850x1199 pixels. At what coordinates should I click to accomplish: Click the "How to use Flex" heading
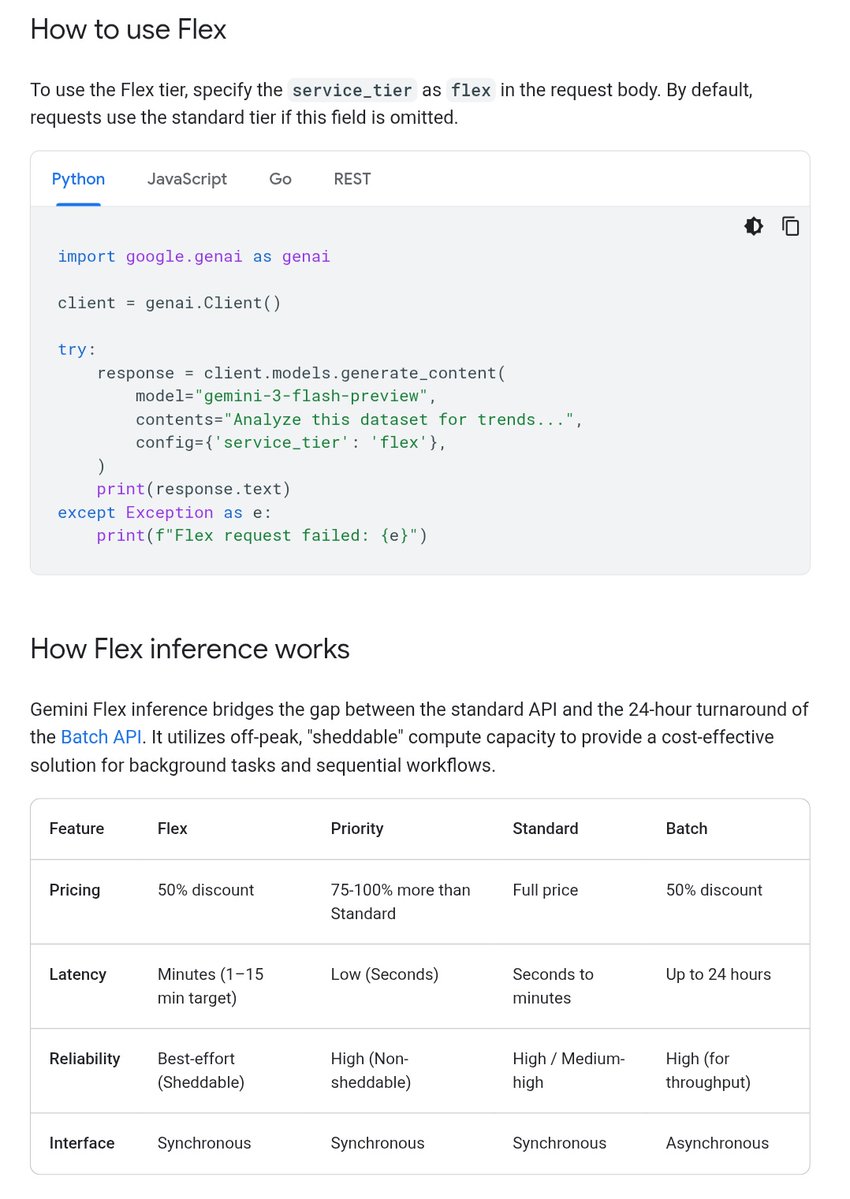128,30
